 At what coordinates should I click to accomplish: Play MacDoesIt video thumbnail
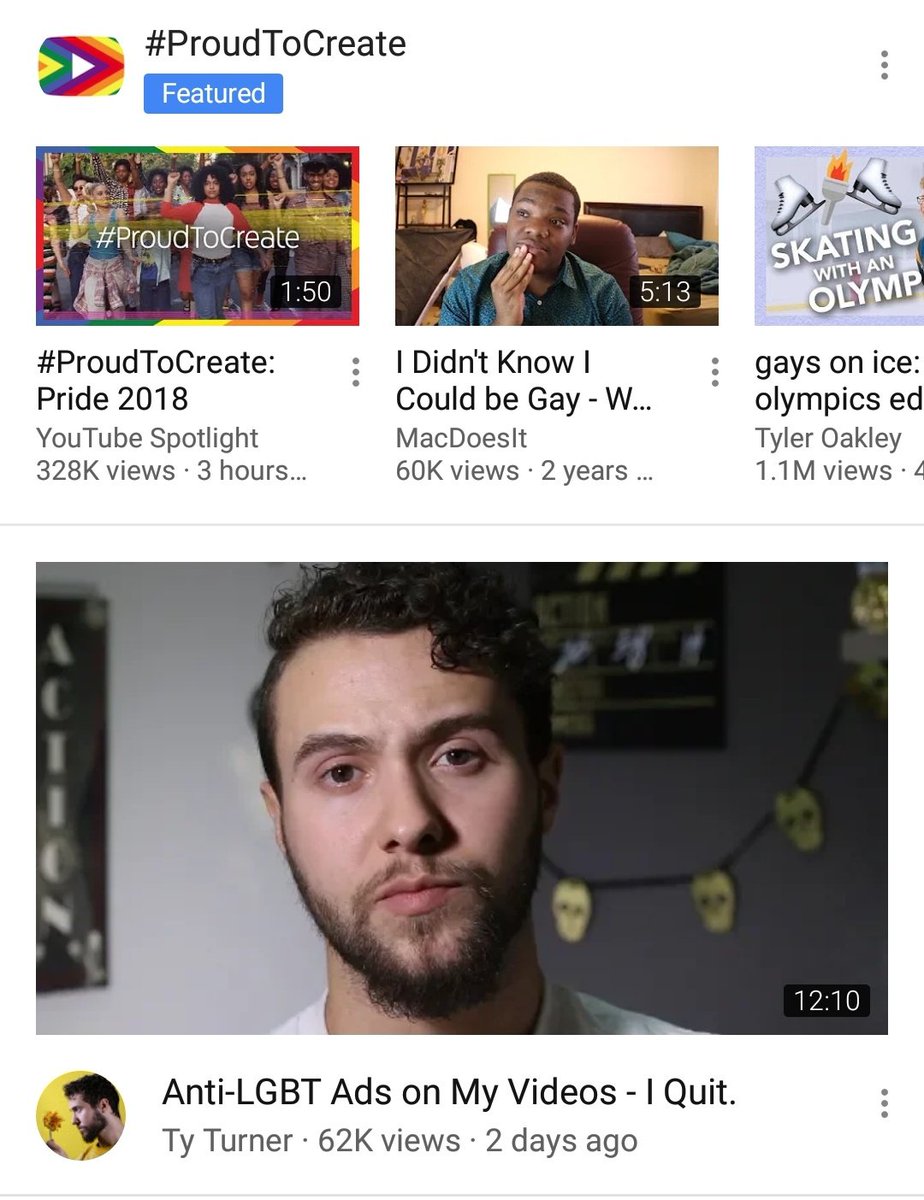[x=557, y=236]
